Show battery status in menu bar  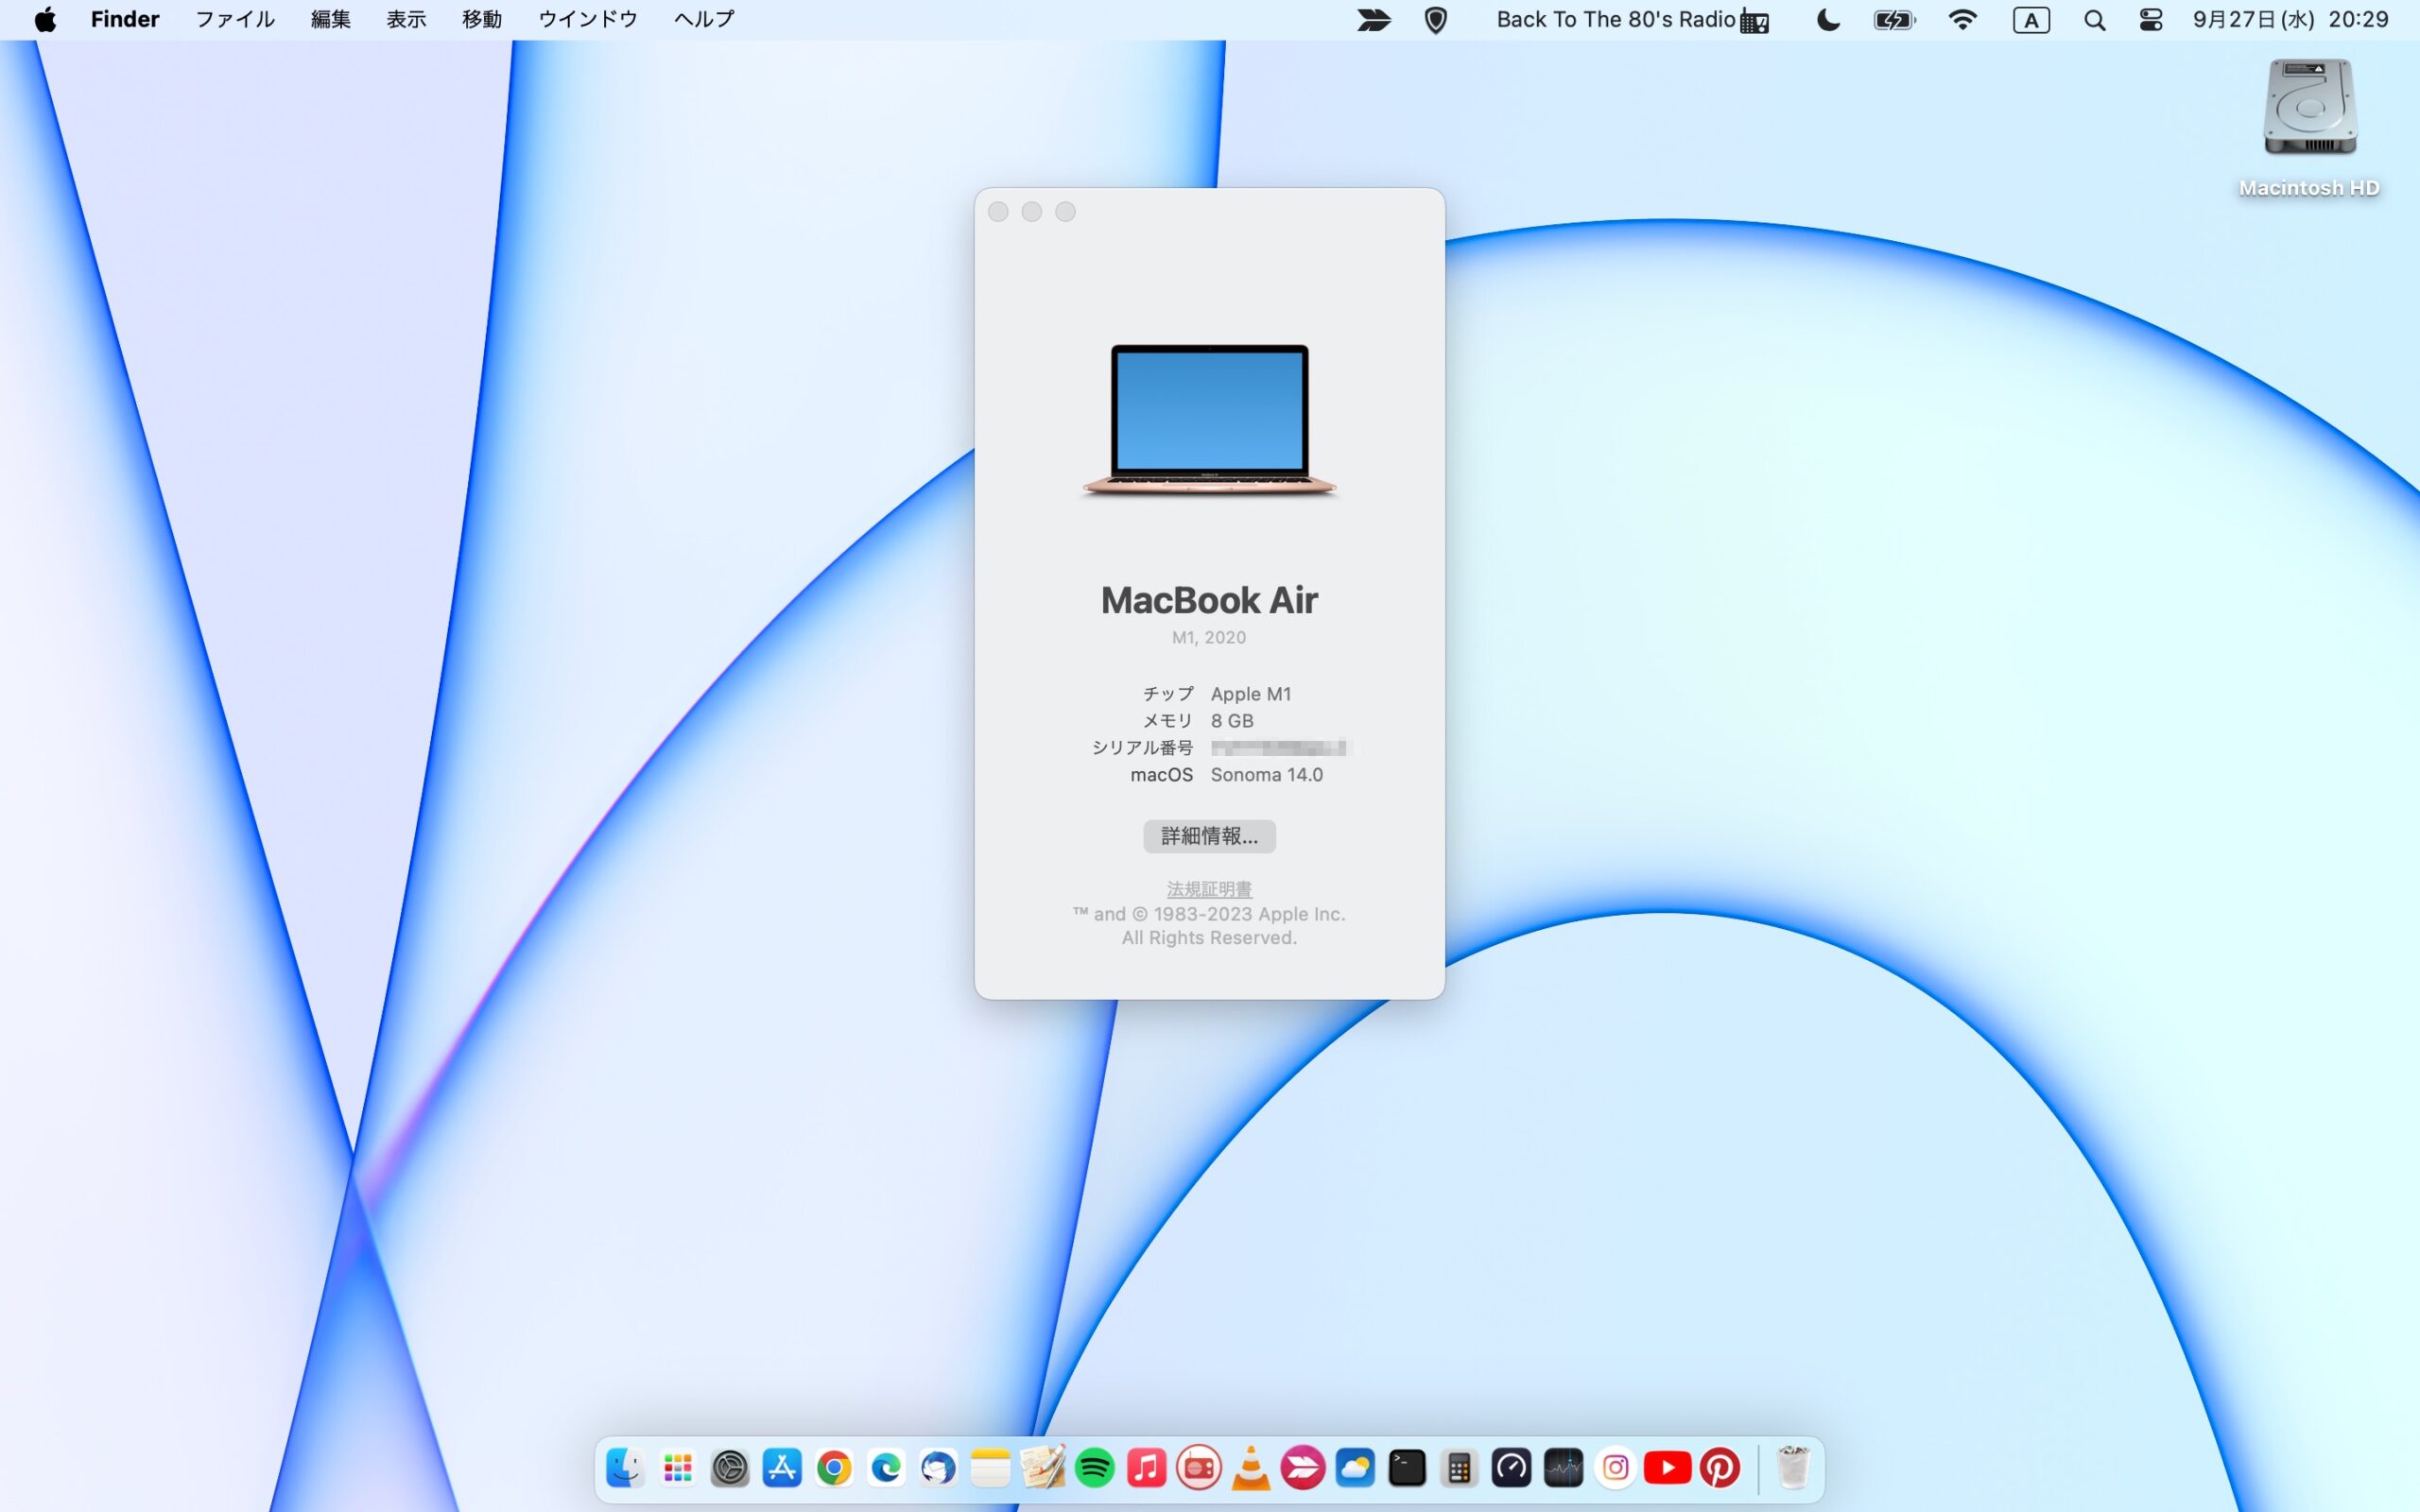tap(1894, 20)
